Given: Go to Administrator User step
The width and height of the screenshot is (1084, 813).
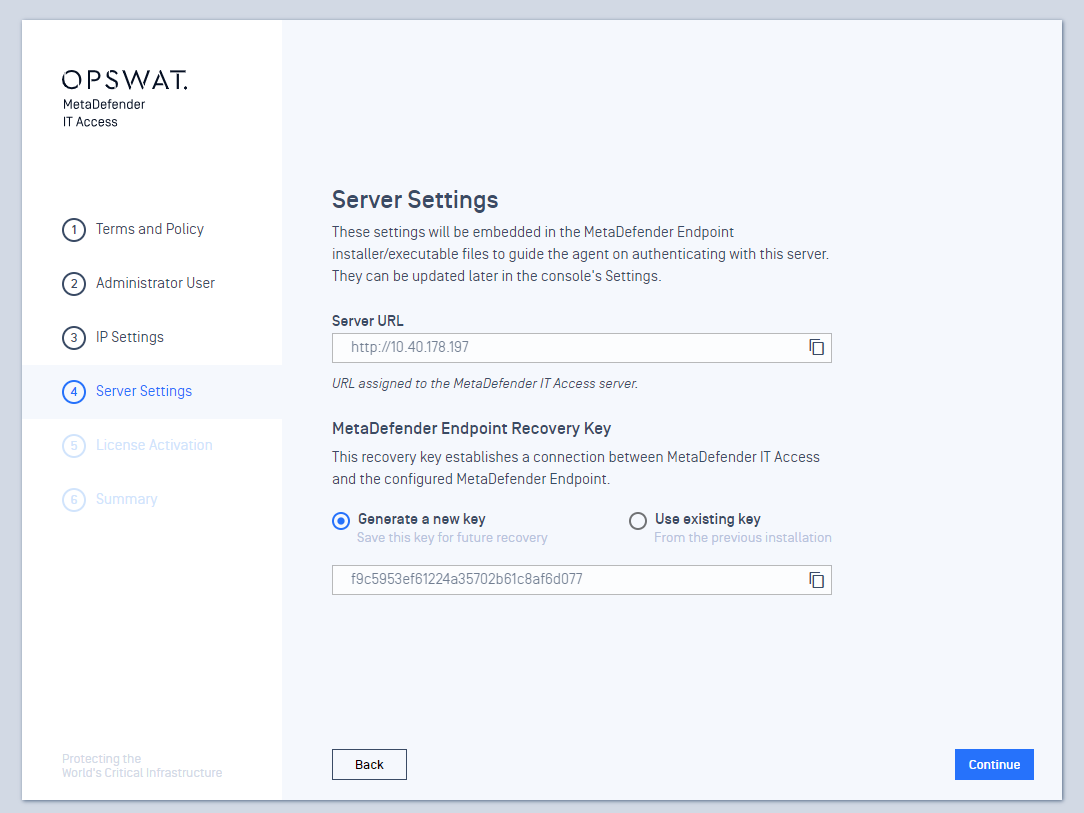Looking at the screenshot, I should pos(156,283).
